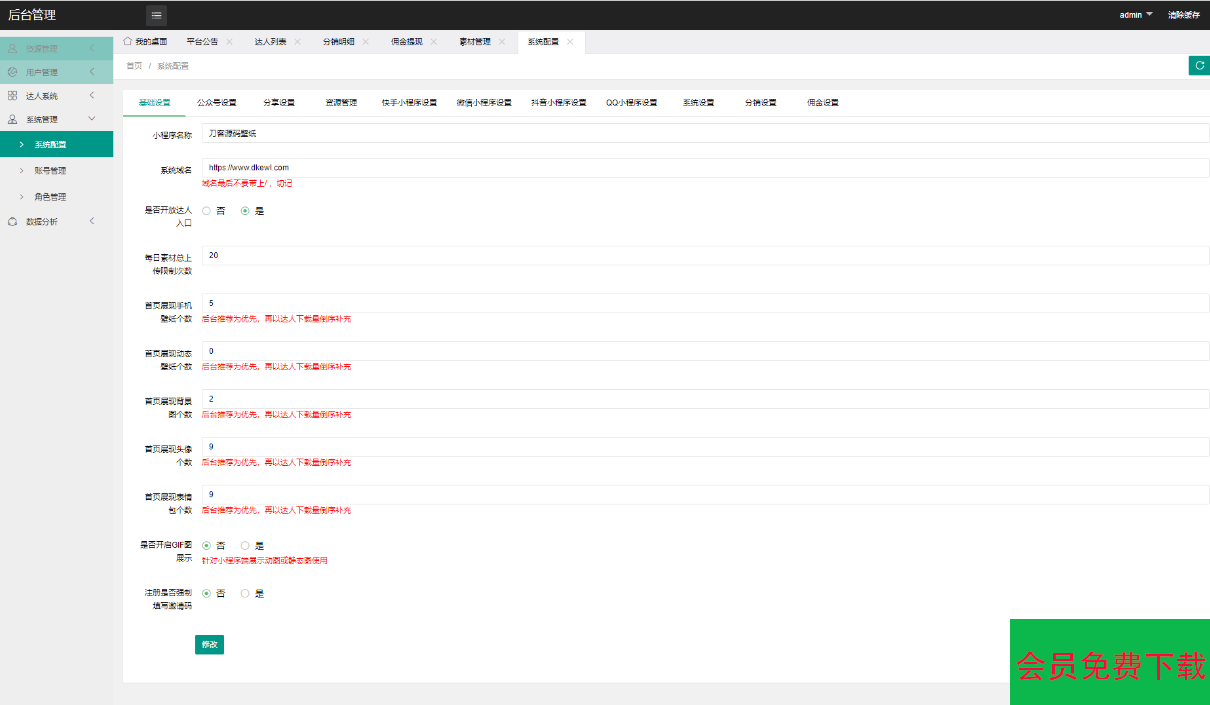The image size is (1210, 705).
Task: Collapse the 系统管理 menu chevron
Action: click(x=92, y=119)
